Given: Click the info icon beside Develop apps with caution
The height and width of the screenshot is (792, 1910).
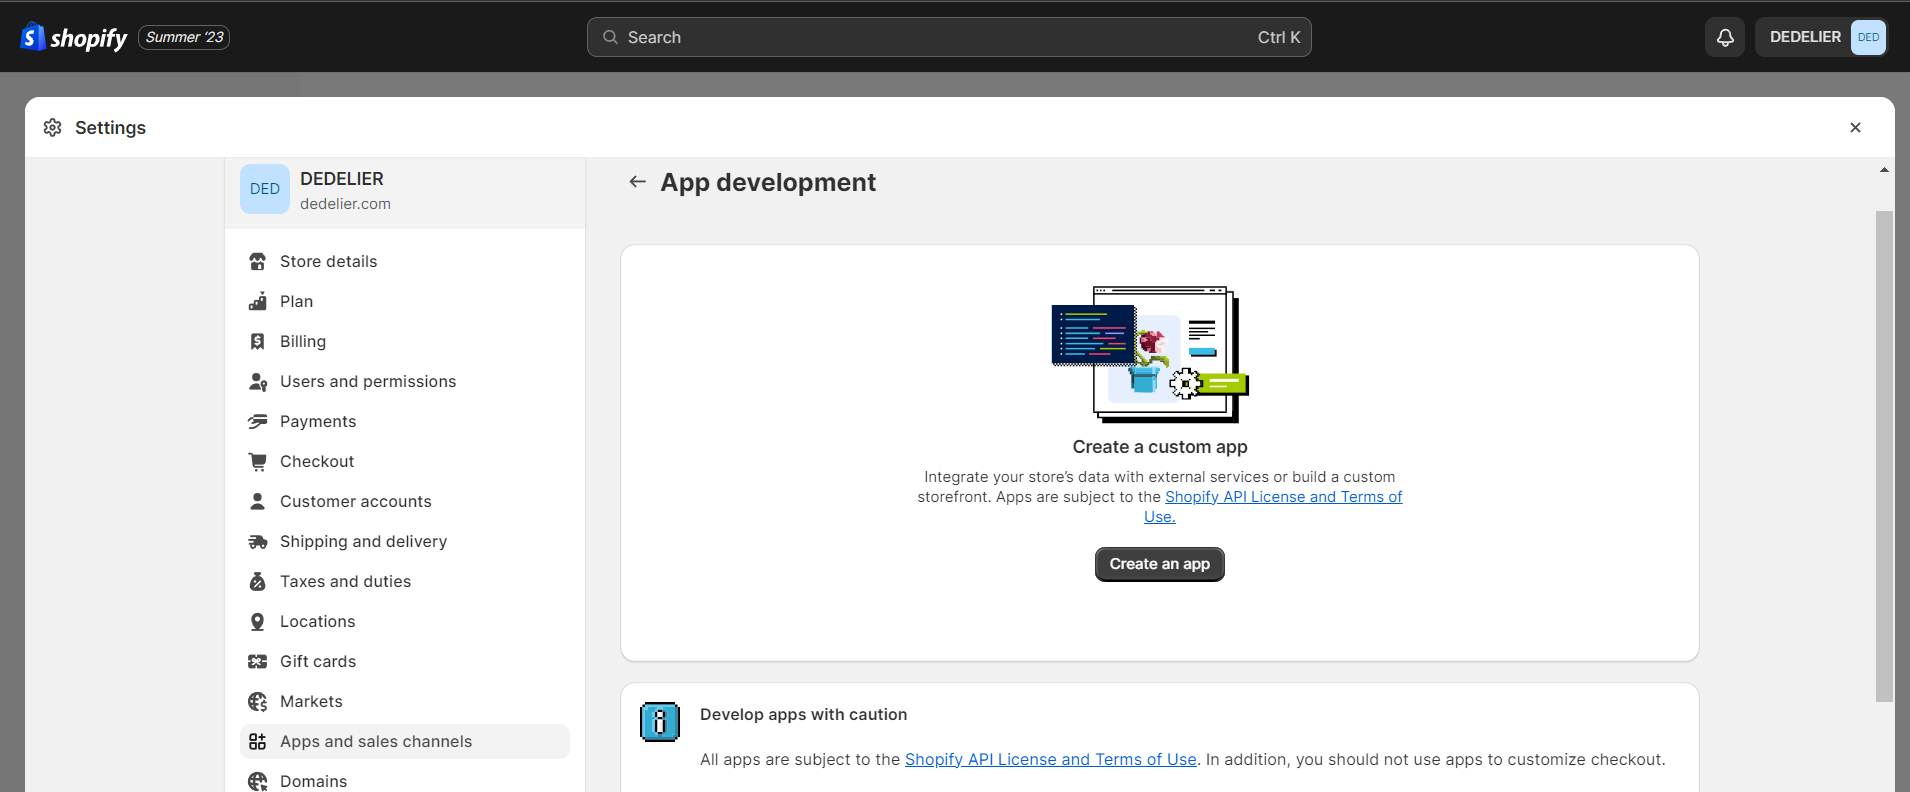Looking at the screenshot, I should 660,722.
